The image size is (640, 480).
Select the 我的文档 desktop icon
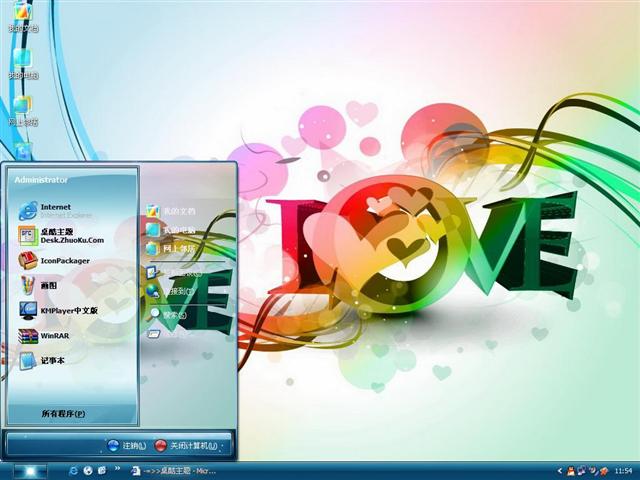click(x=23, y=18)
